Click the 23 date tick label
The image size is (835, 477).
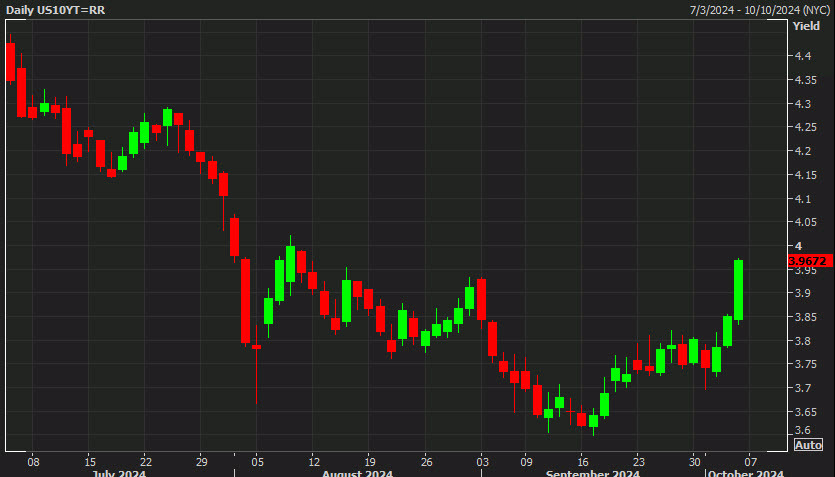pos(638,462)
